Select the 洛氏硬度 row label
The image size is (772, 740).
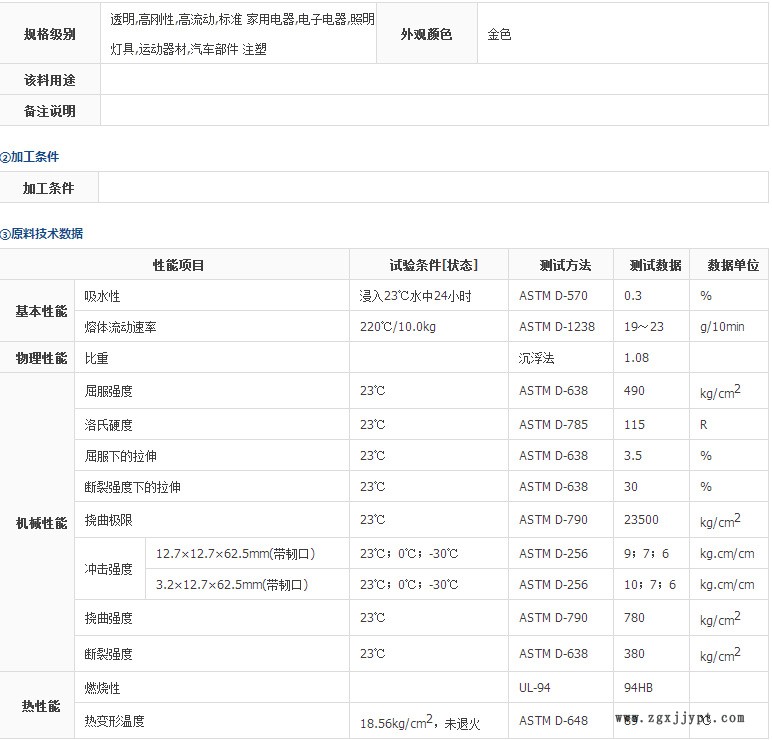click(x=108, y=425)
